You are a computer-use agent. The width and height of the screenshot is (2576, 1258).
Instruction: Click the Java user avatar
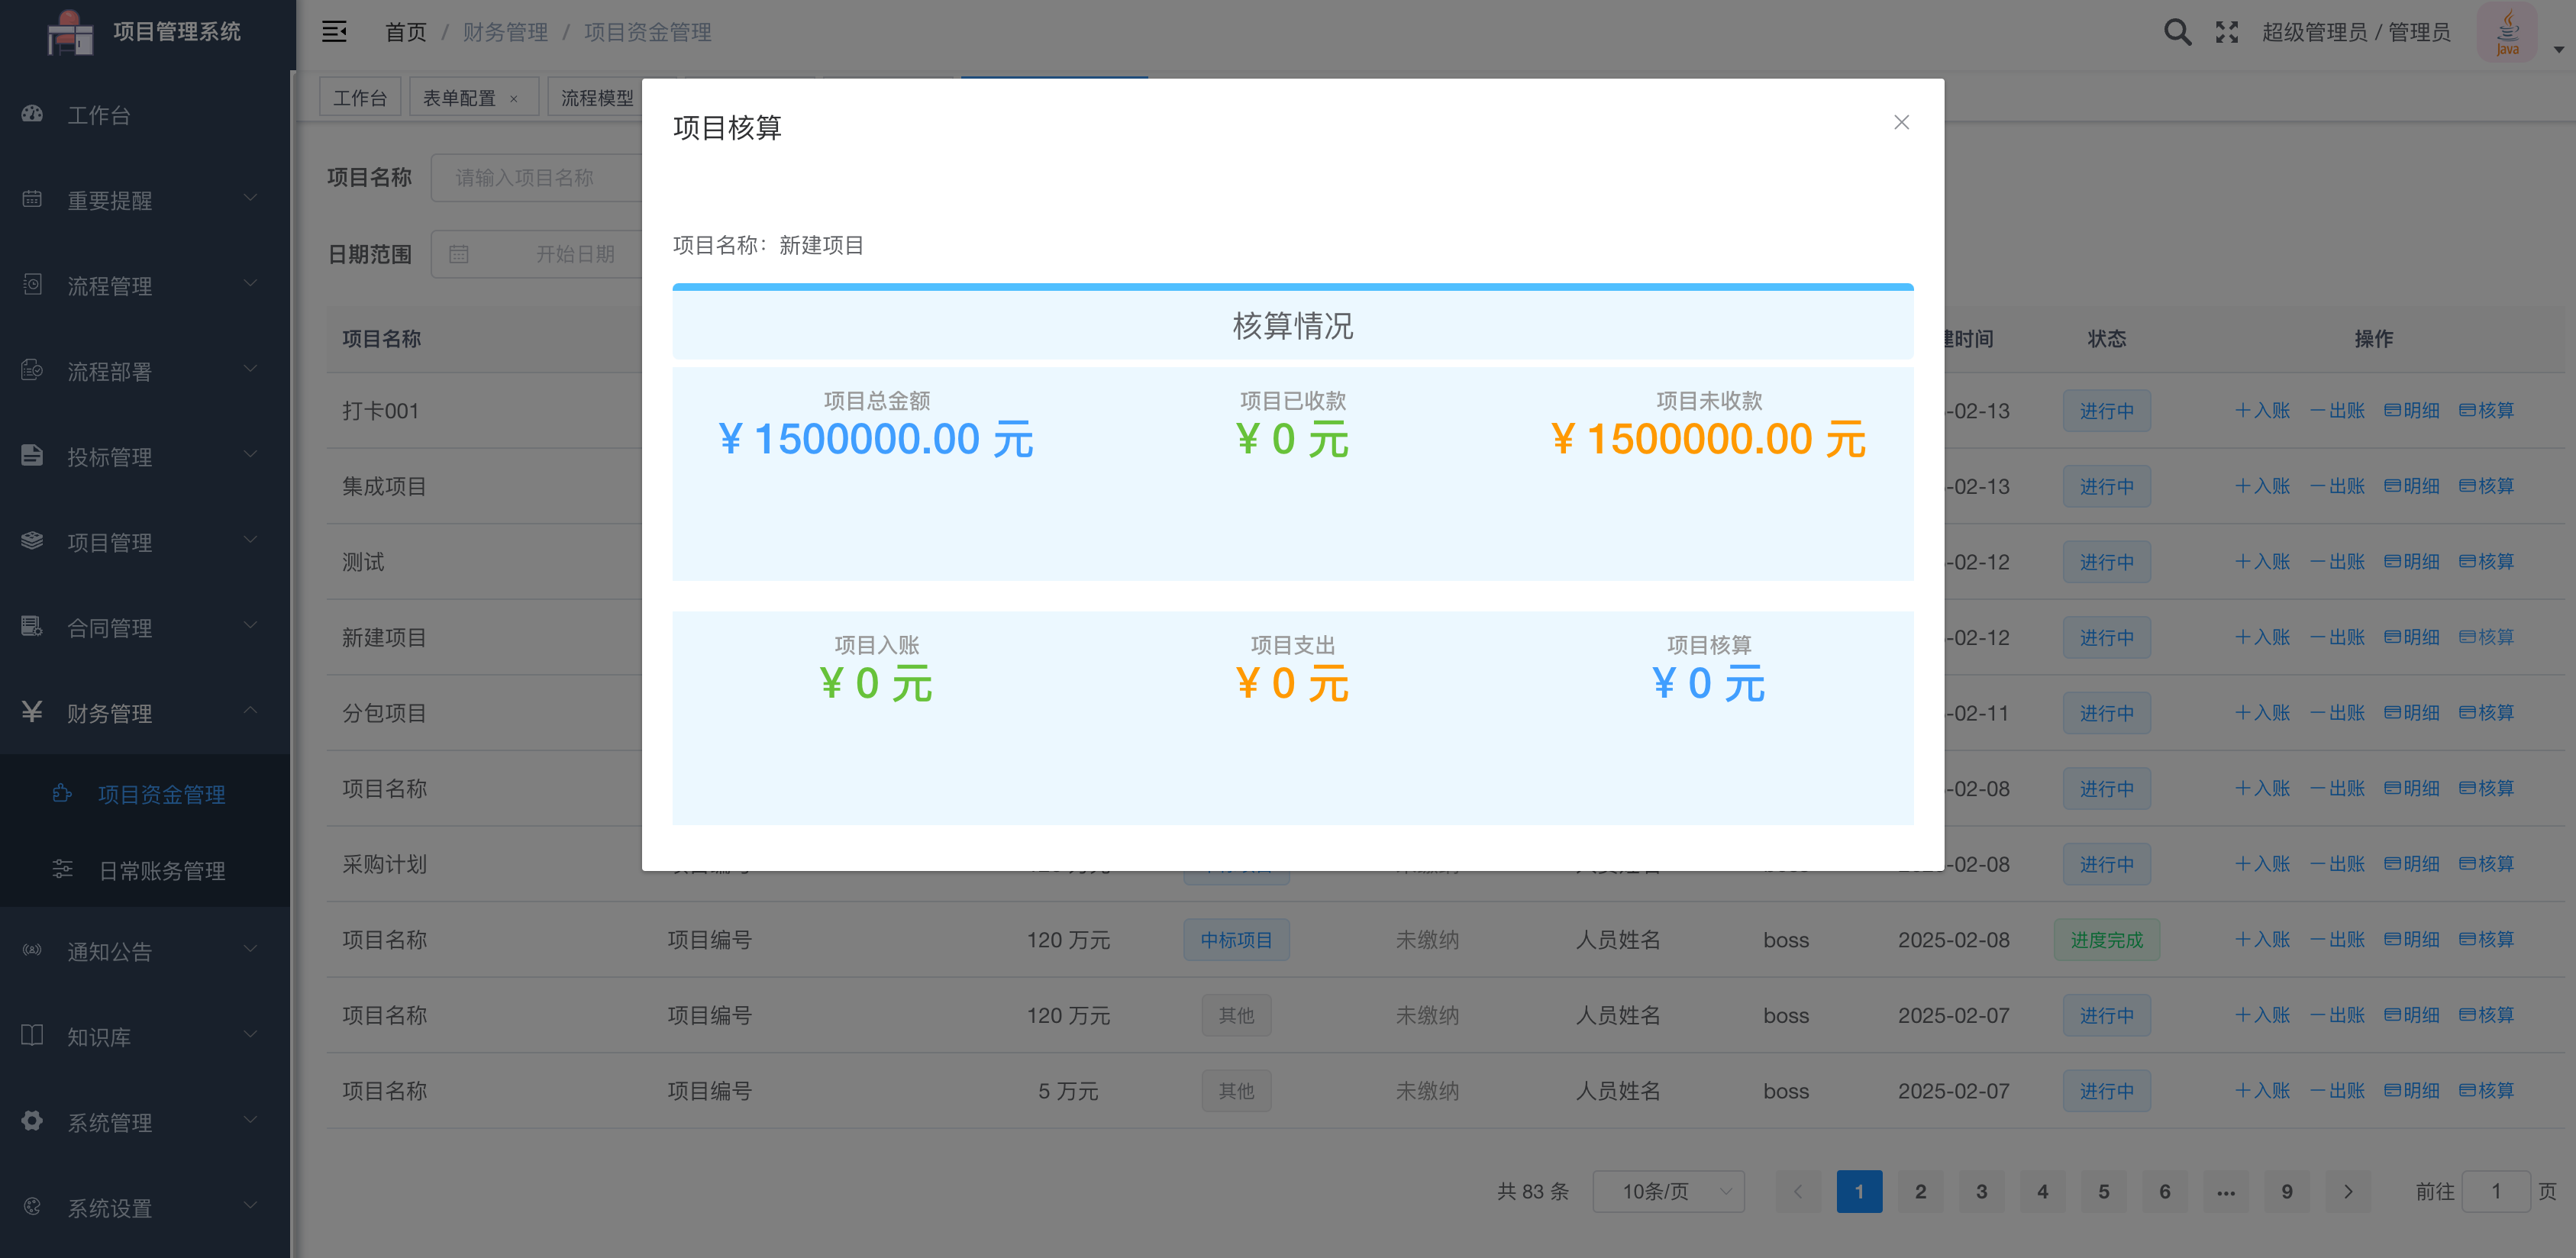[x=2506, y=32]
